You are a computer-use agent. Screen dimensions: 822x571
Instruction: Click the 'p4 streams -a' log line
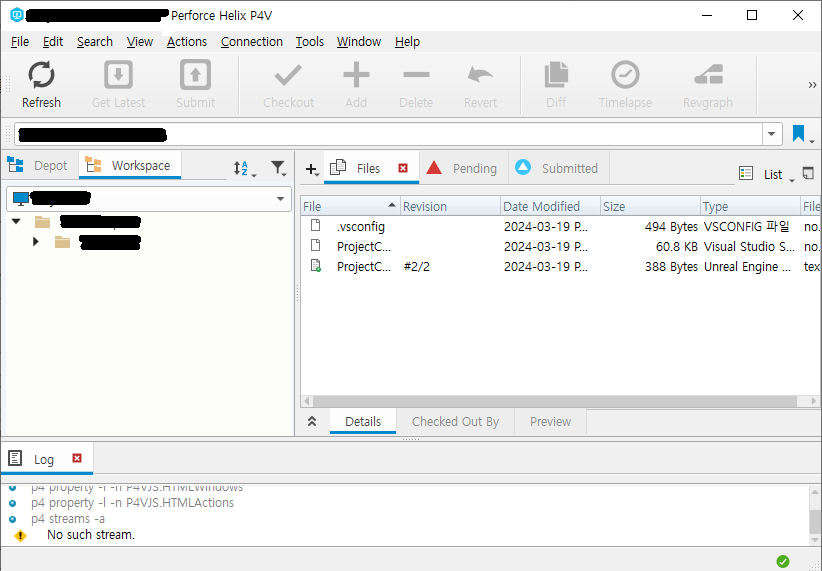(x=68, y=519)
